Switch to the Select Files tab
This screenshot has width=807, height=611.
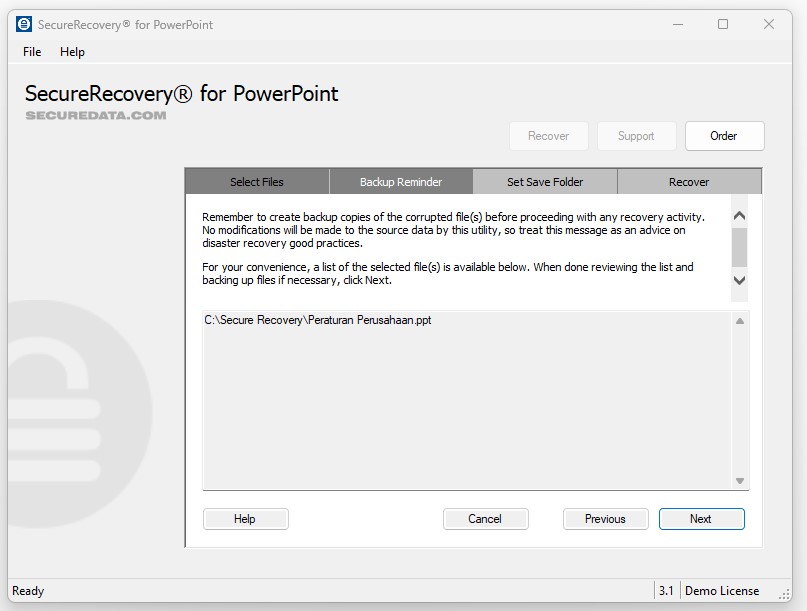point(257,181)
